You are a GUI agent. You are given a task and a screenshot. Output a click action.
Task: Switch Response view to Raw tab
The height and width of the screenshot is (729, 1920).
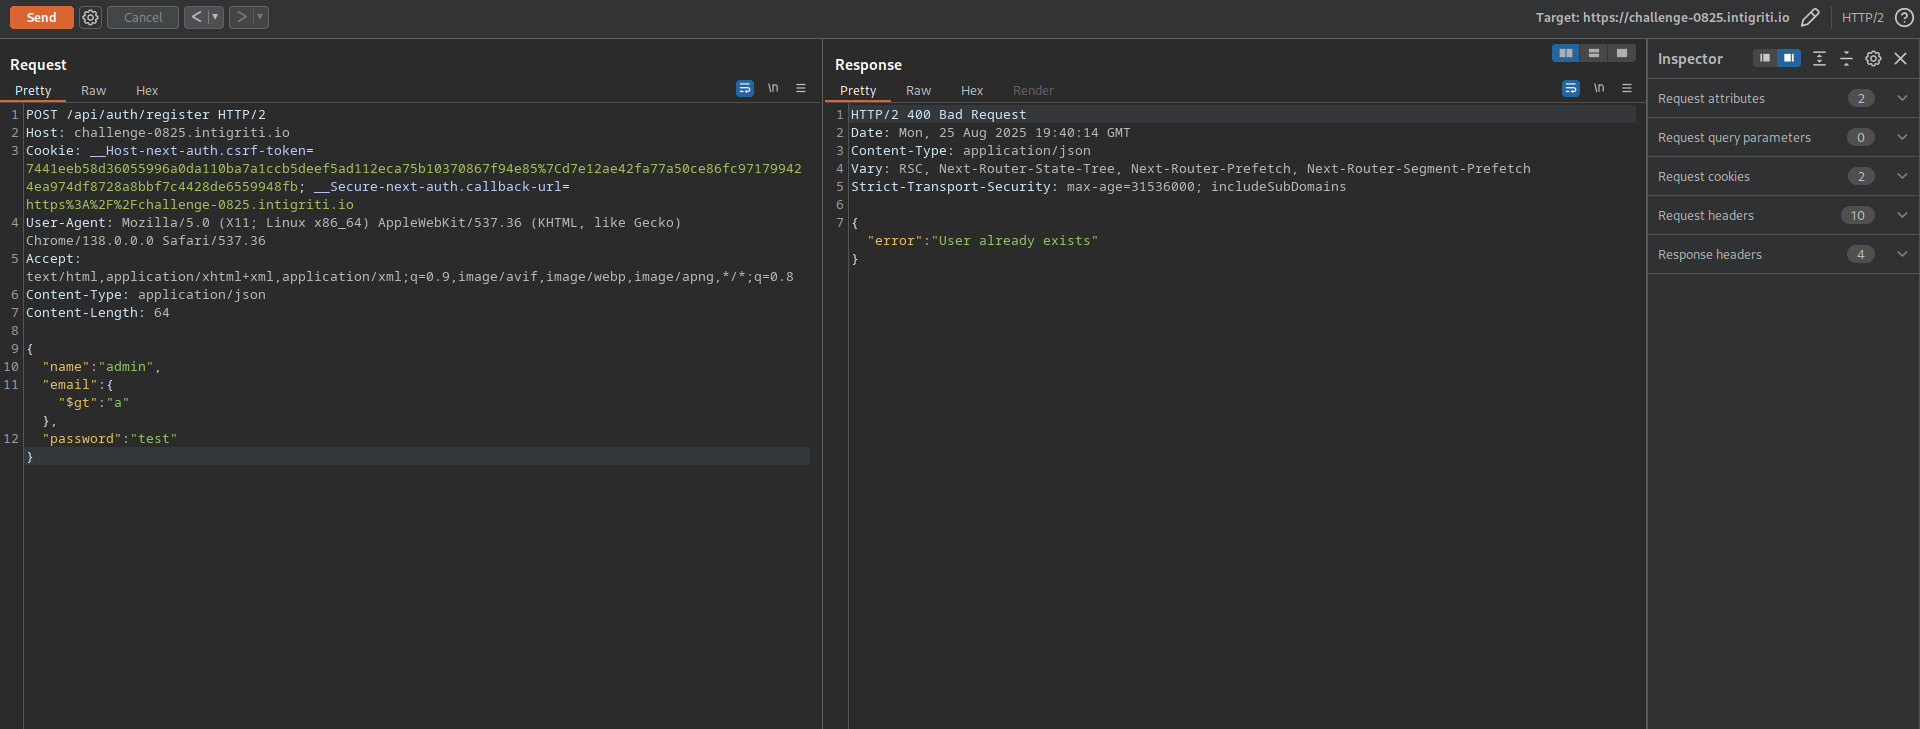coord(918,90)
